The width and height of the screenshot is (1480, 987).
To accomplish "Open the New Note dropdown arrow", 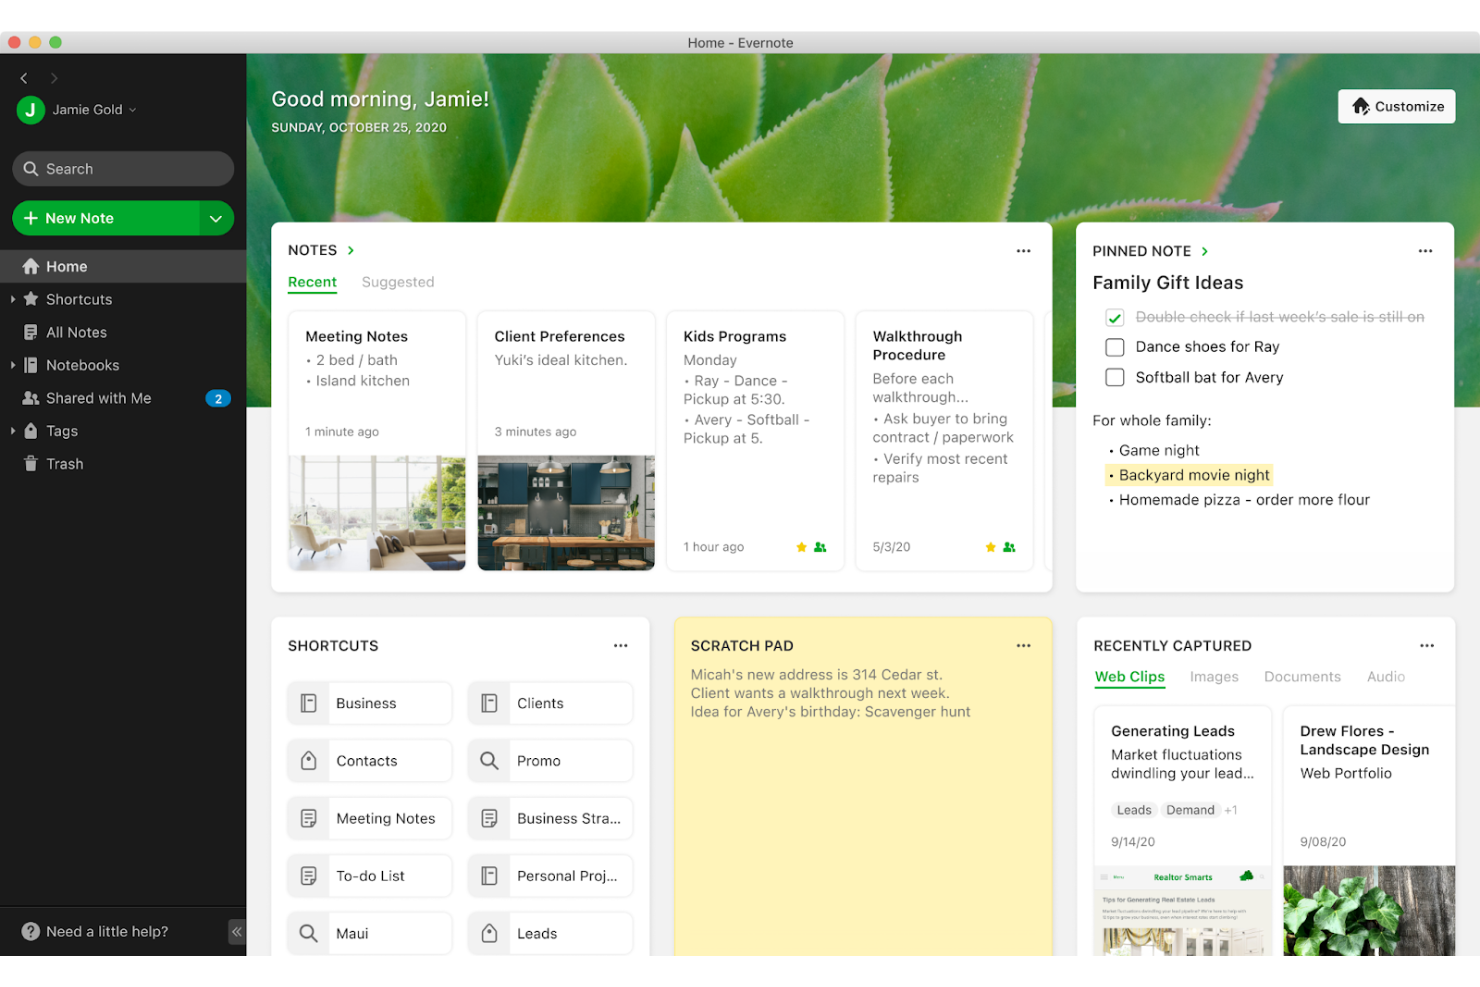I will click(x=216, y=219).
